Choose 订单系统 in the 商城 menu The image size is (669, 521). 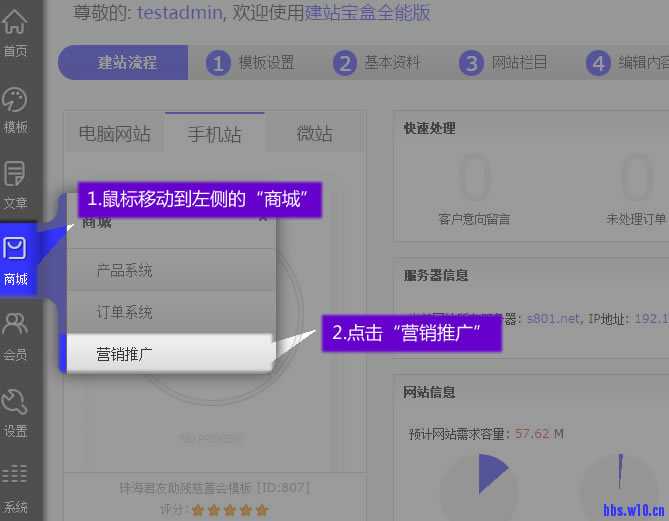tap(125, 312)
